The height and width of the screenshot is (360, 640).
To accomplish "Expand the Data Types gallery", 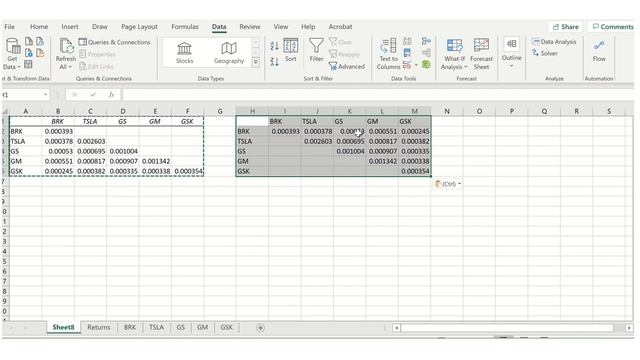I will 256,62.
